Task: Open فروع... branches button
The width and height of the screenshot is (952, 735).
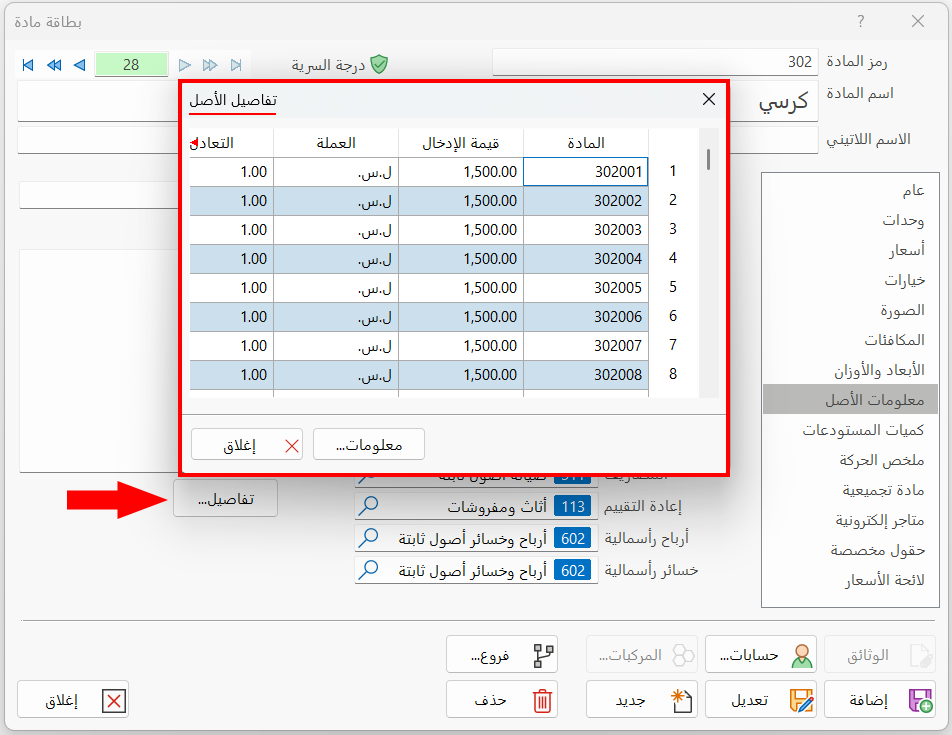Action: [502, 654]
